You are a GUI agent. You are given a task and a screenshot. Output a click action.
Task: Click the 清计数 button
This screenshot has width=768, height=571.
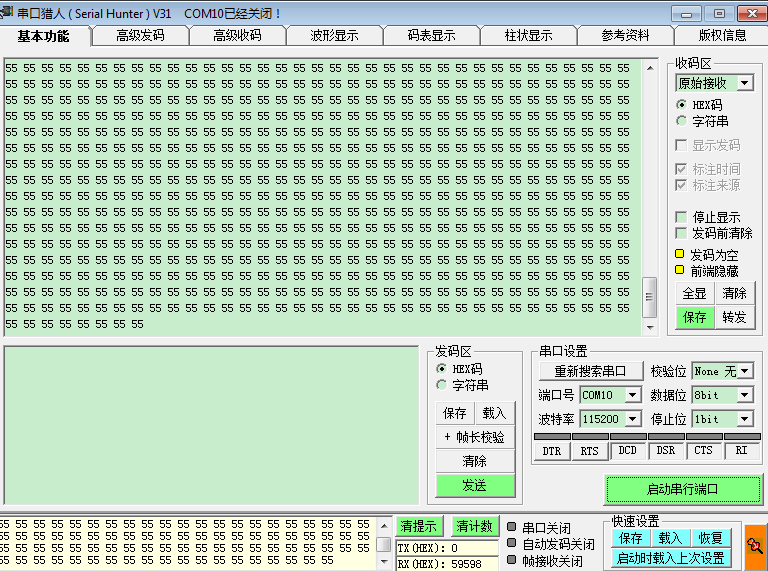(x=475, y=526)
